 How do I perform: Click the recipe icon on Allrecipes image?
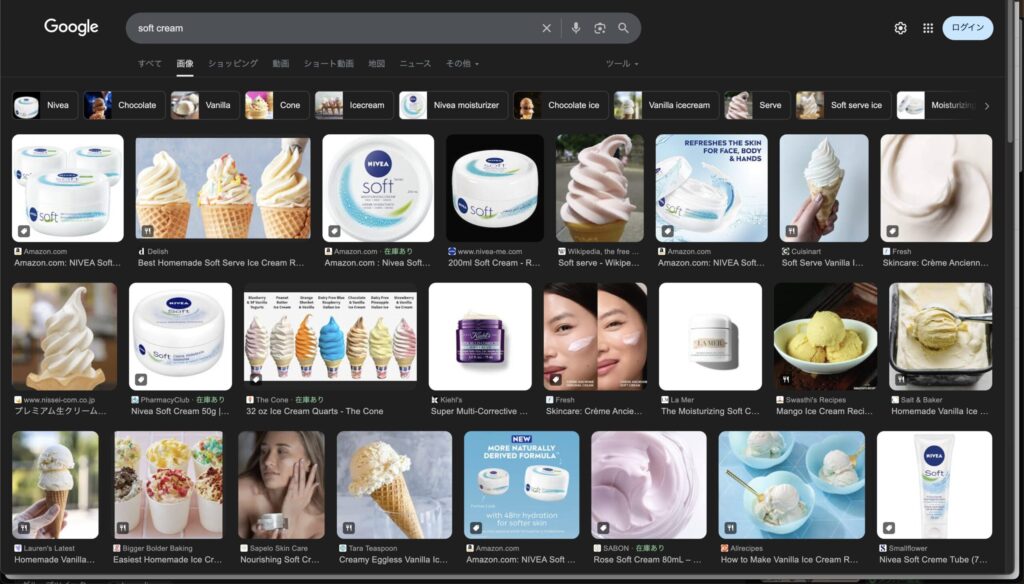click(730, 528)
